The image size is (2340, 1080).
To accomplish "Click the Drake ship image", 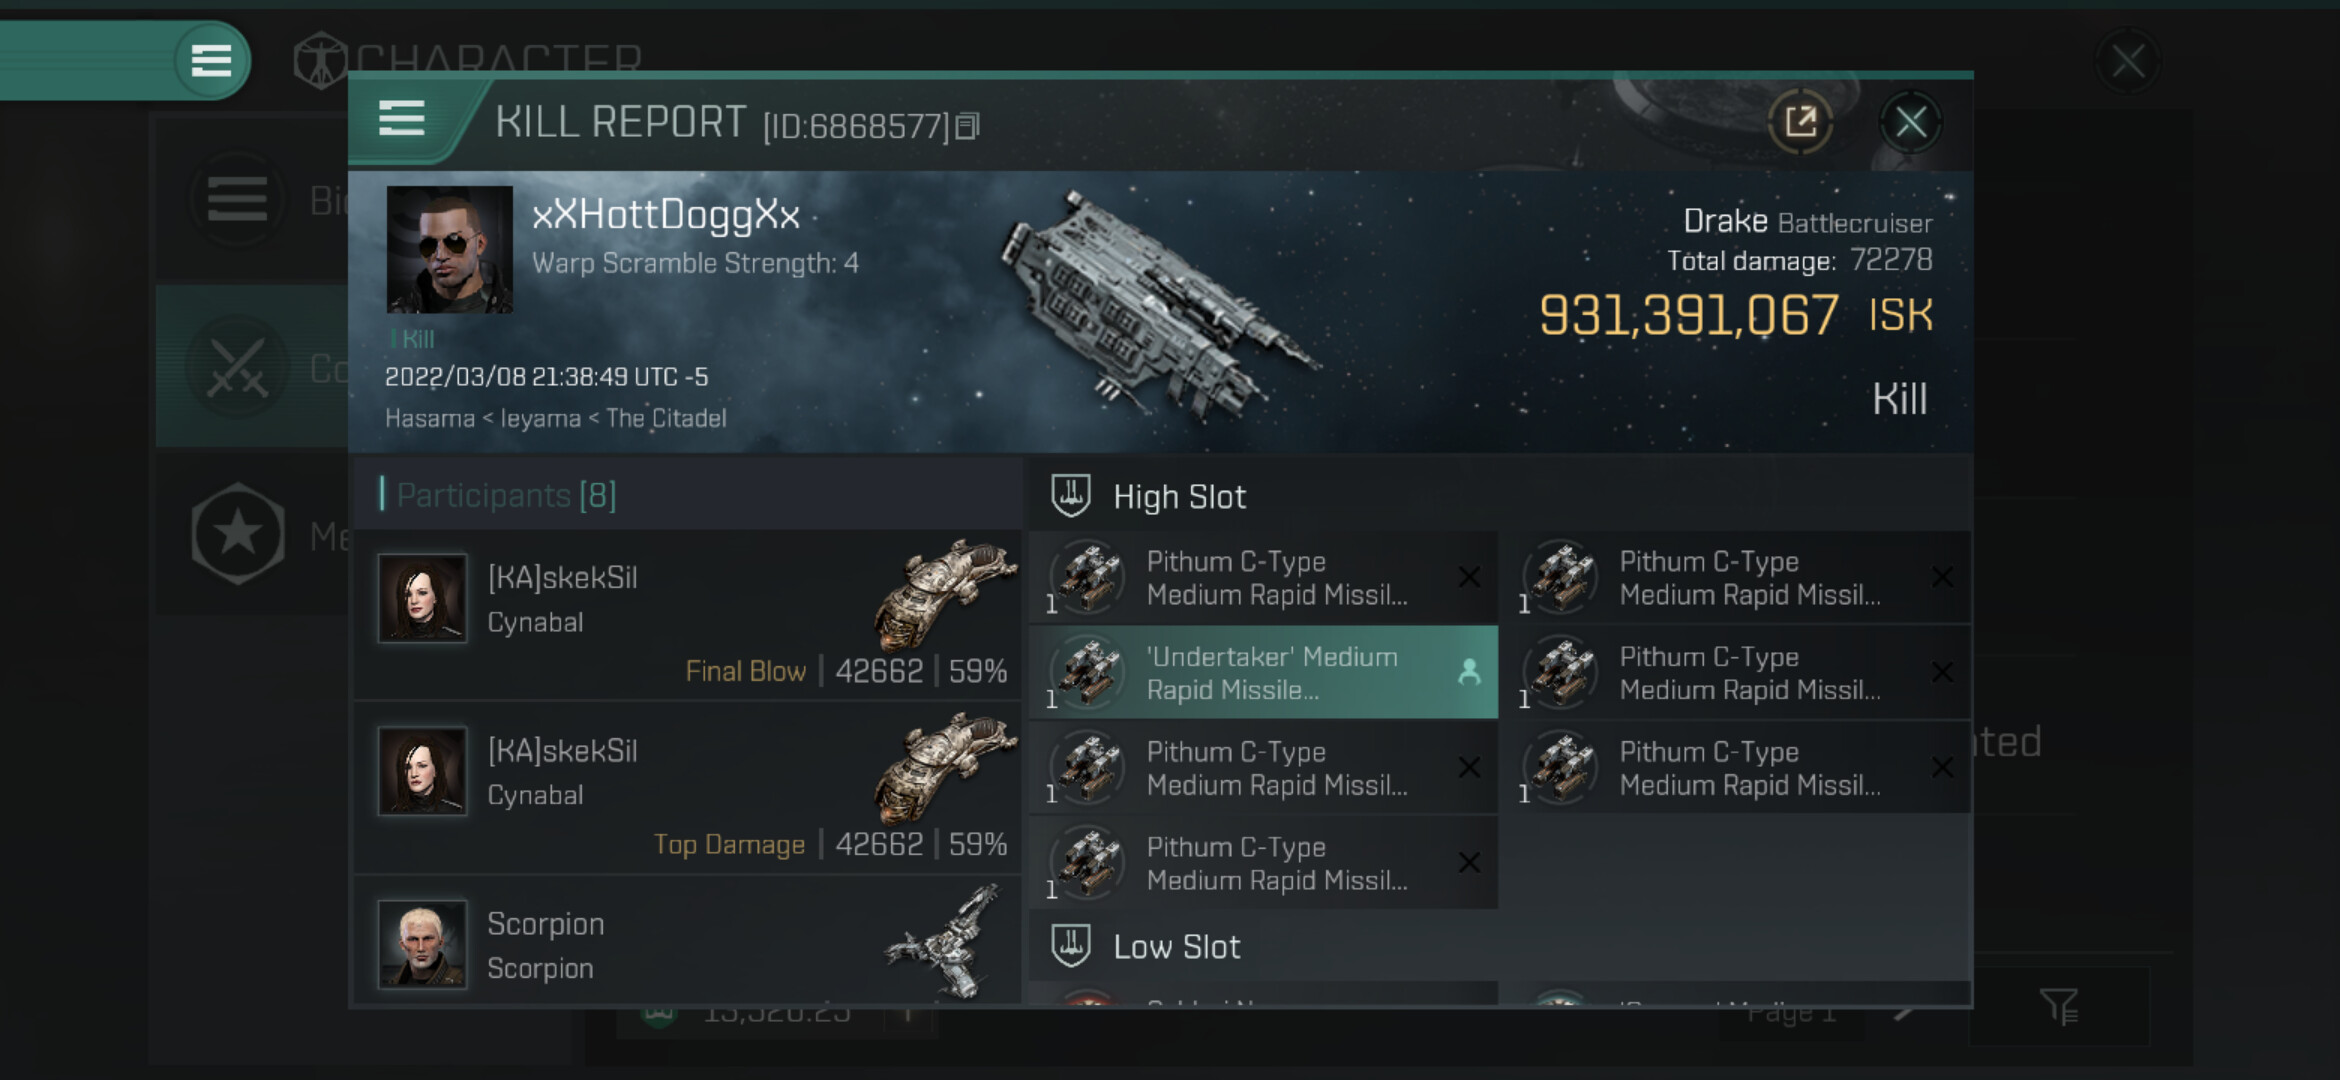I will tap(1160, 305).
